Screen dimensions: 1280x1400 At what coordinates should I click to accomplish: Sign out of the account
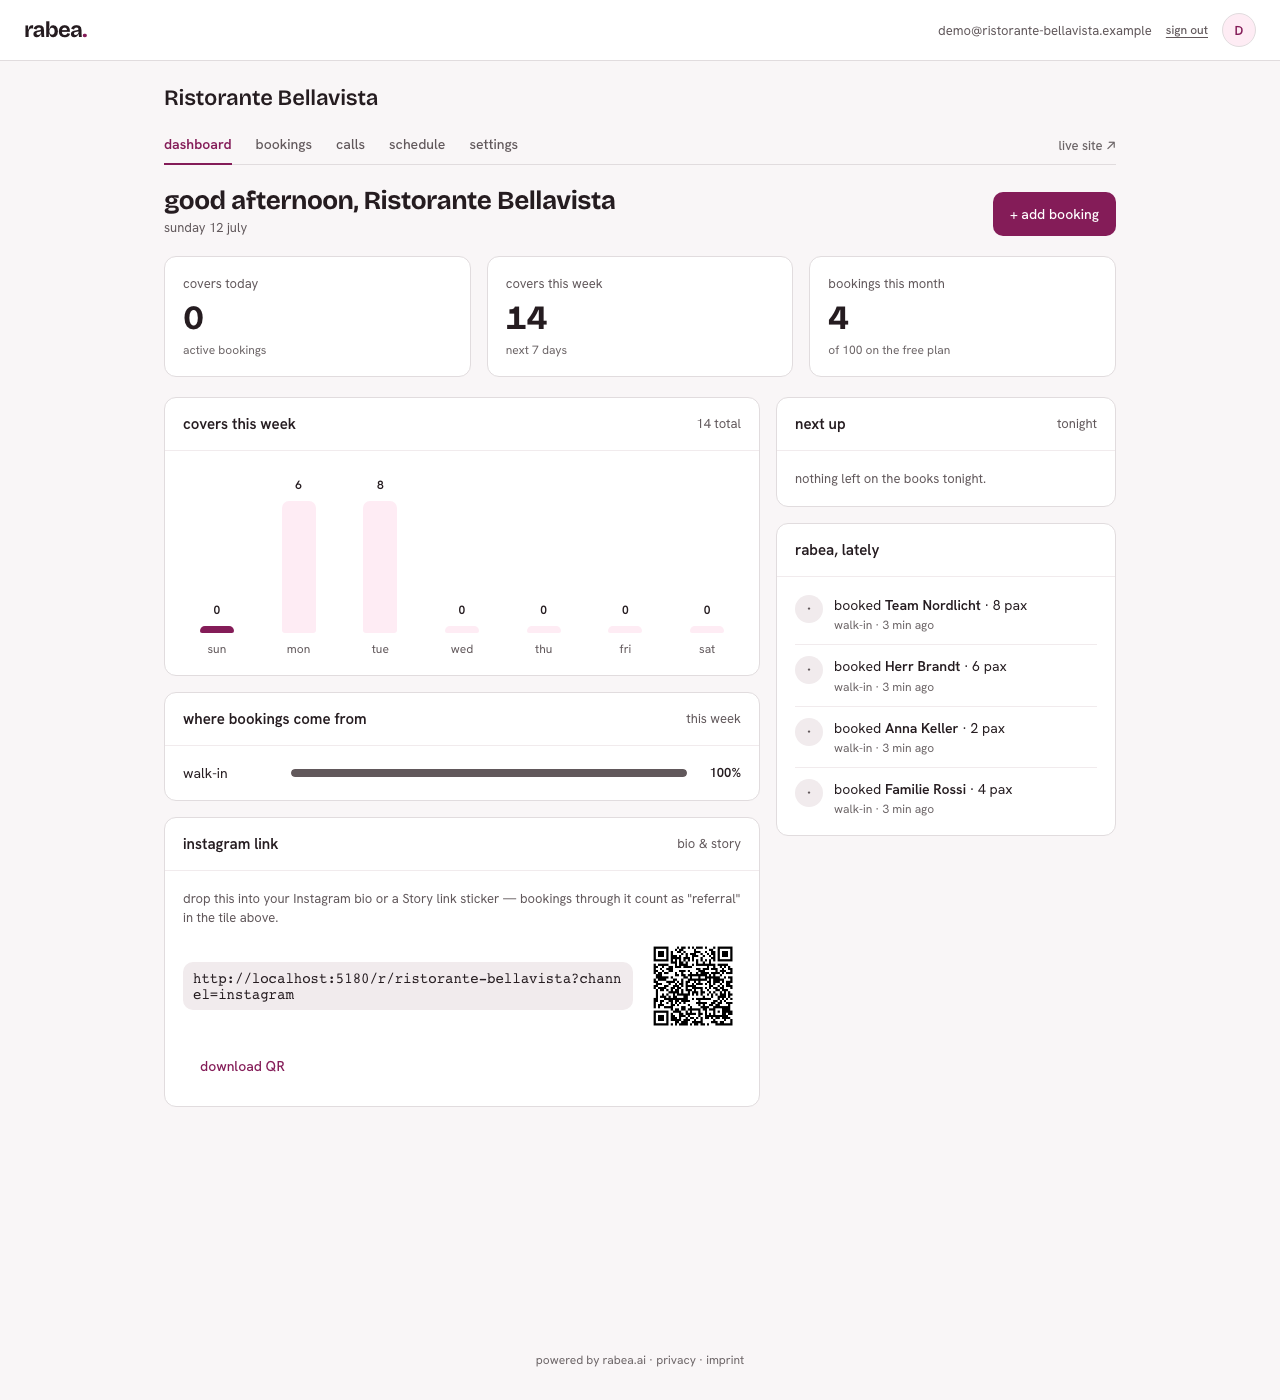coord(1187,31)
